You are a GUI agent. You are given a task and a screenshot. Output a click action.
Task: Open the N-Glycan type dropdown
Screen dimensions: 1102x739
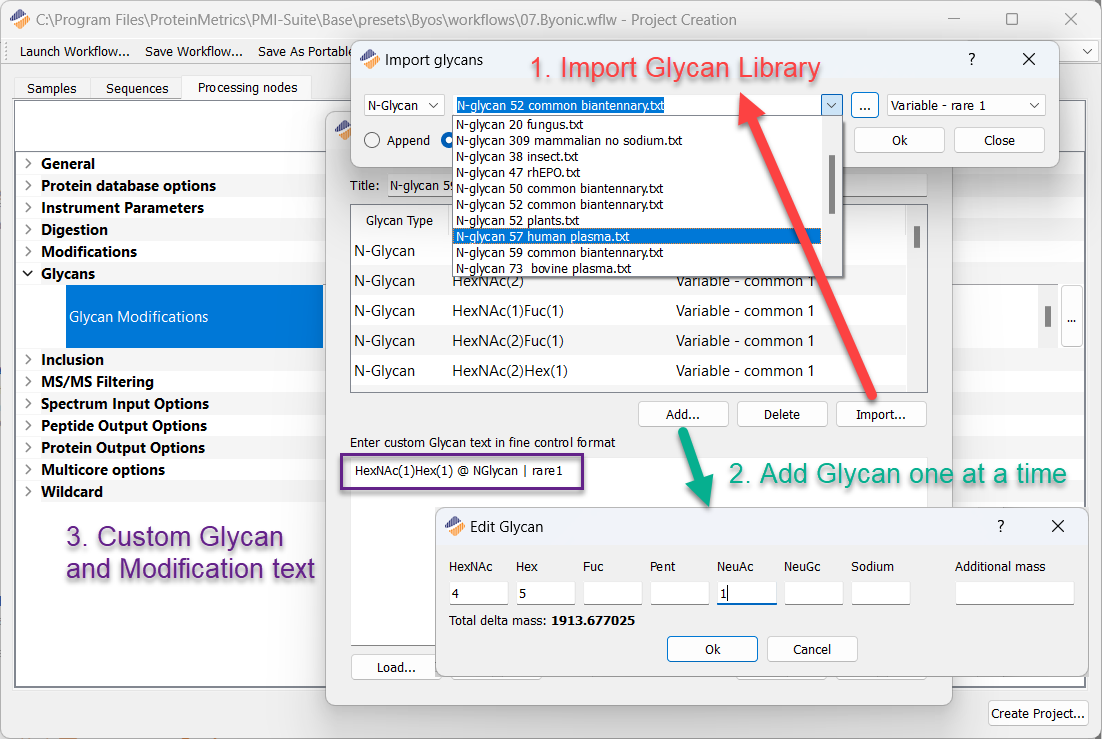pyautogui.click(x=404, y=105)
